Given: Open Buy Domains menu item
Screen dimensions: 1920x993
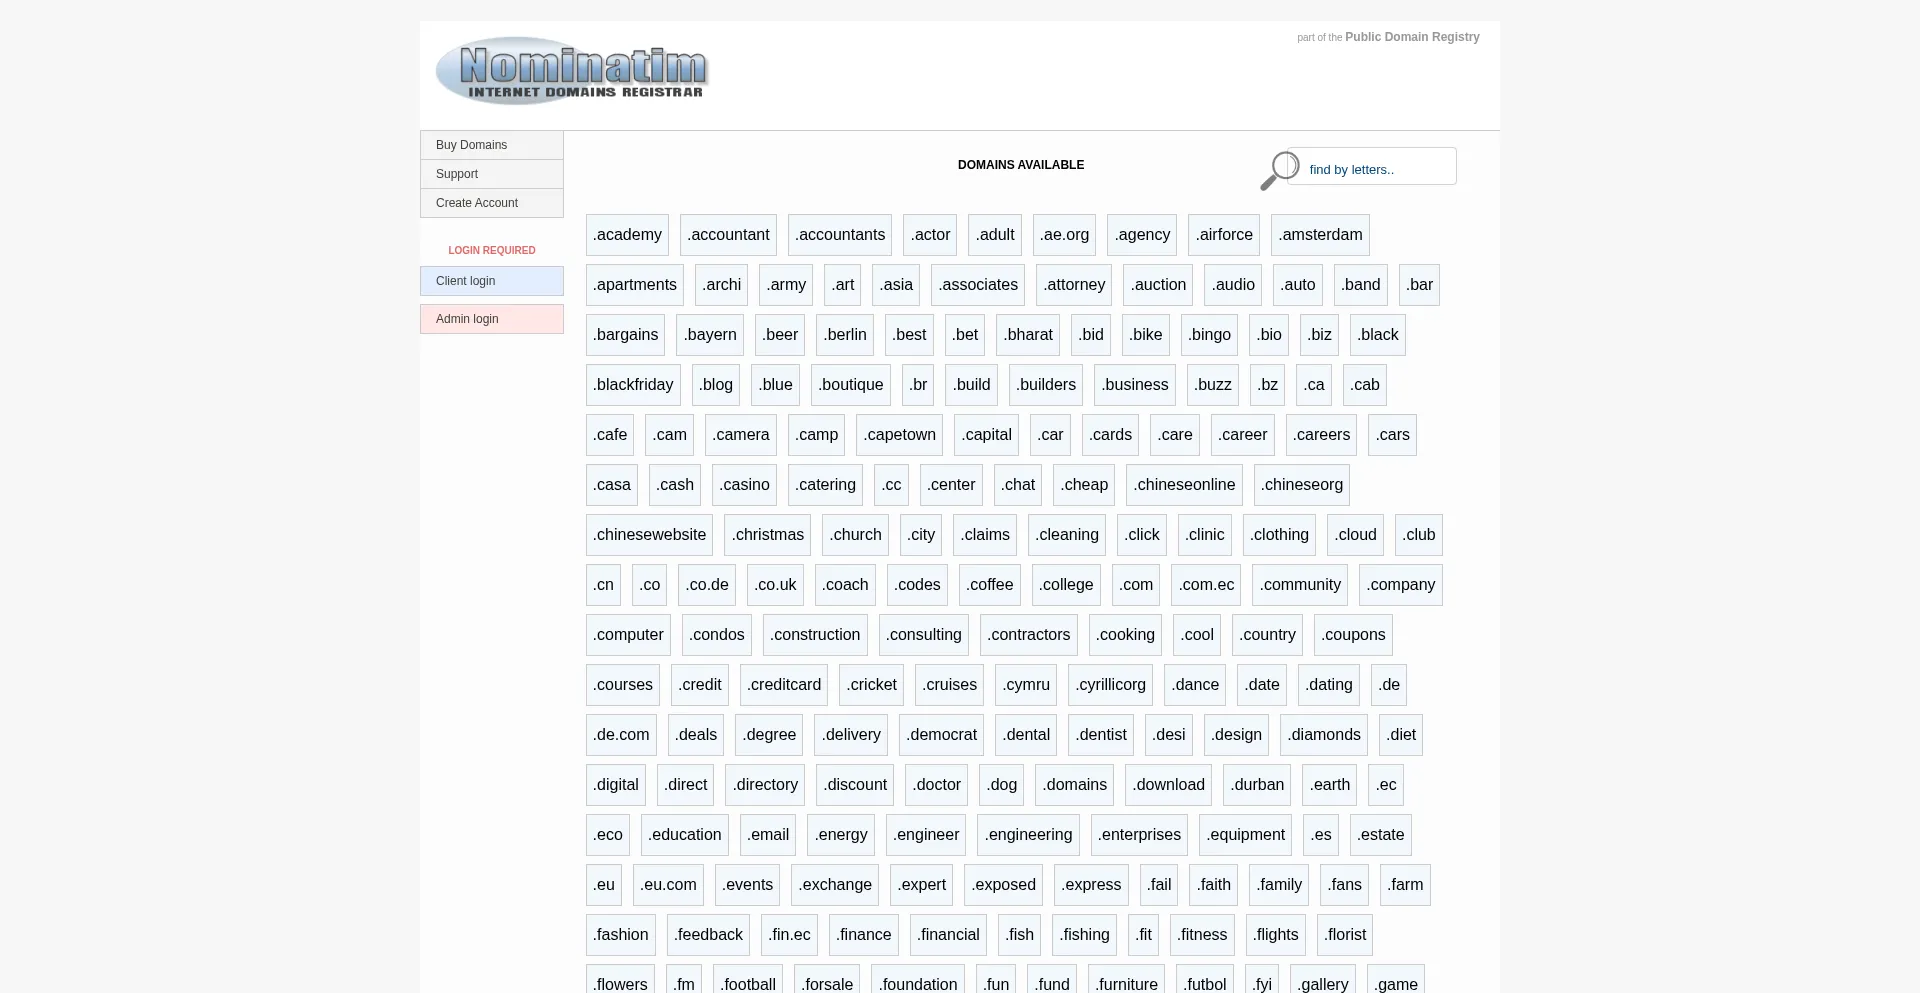Looking at the screenshot, I should pos(492,145).
